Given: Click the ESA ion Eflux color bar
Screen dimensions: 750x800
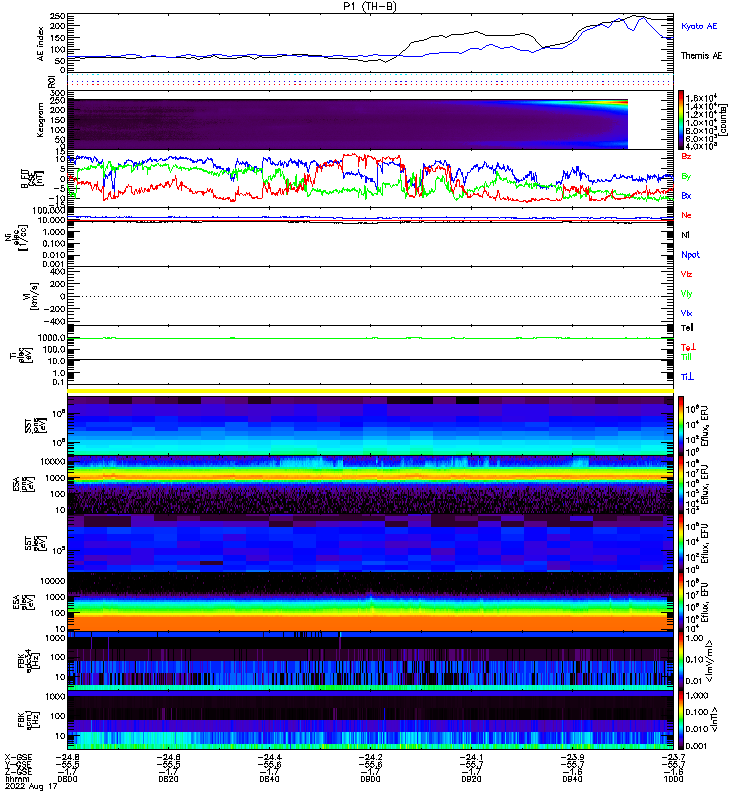Looking at the screenshot, I should [x=681, y=484].
